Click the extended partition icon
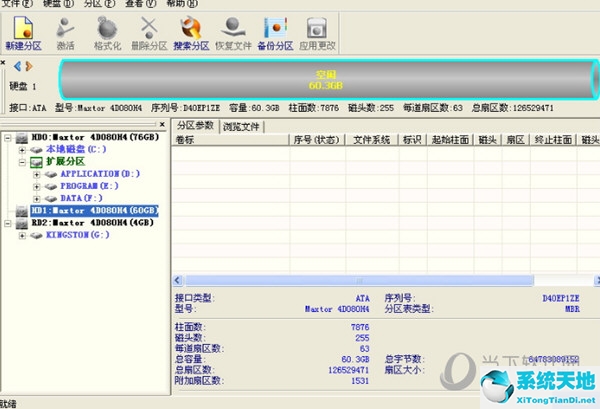Image resolution: width=600 pixels, height=409 pixels. tap(36, 162)
